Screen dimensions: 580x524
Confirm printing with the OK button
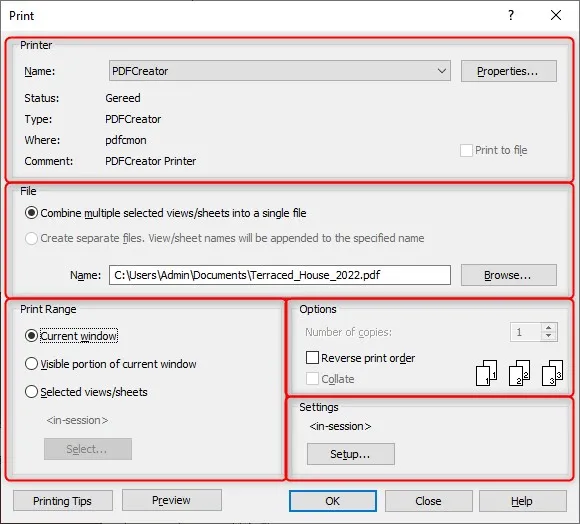coord(333,501)
